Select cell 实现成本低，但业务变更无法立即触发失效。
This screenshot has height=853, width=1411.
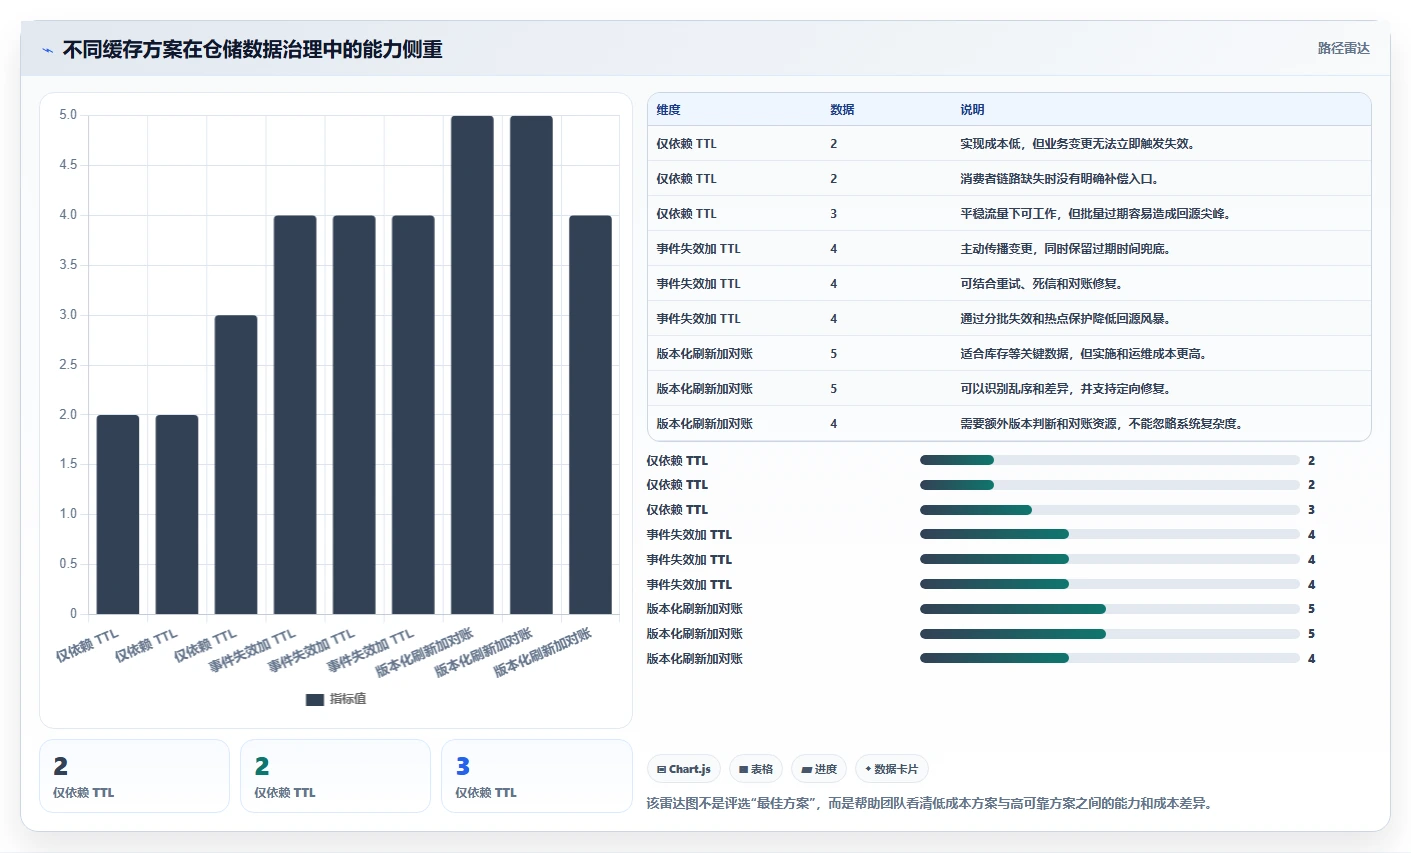[1078, 144]
